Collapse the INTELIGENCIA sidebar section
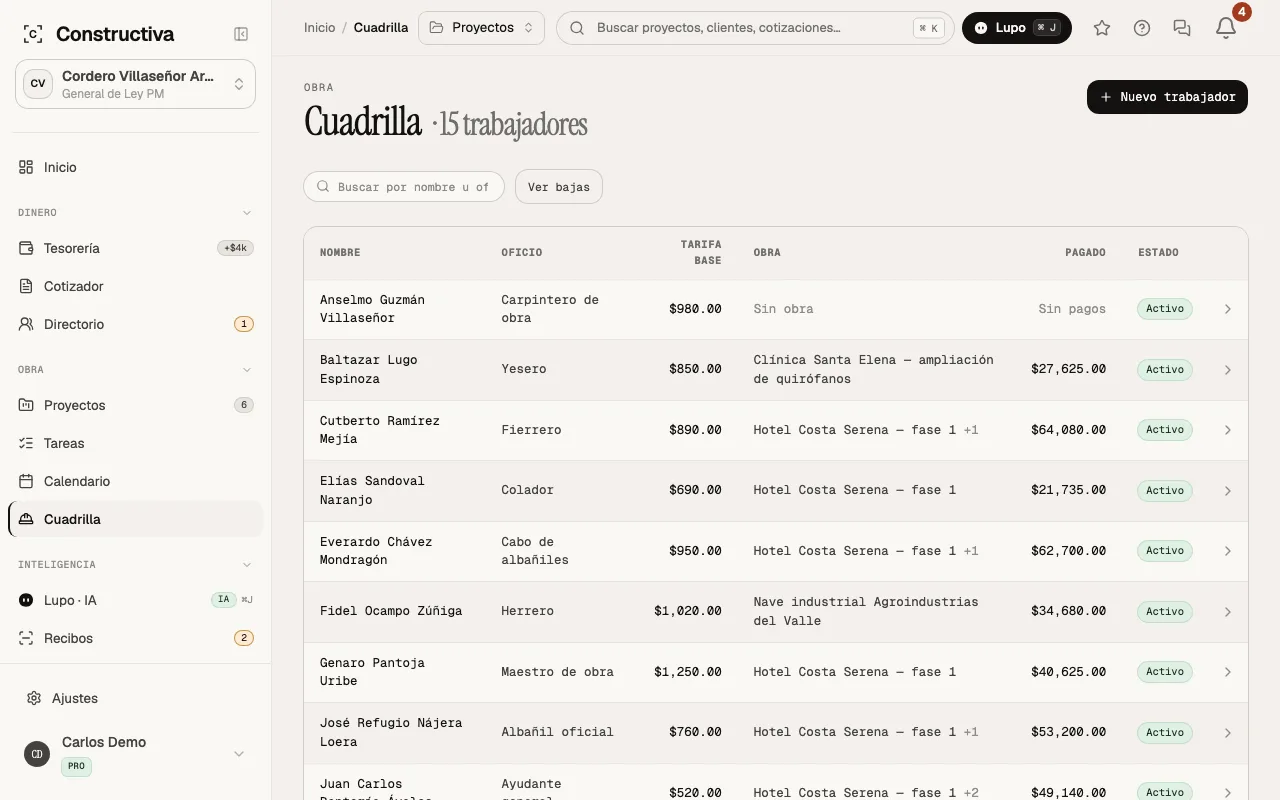This screenshot has width=1280, height=800. coord(247,565)
